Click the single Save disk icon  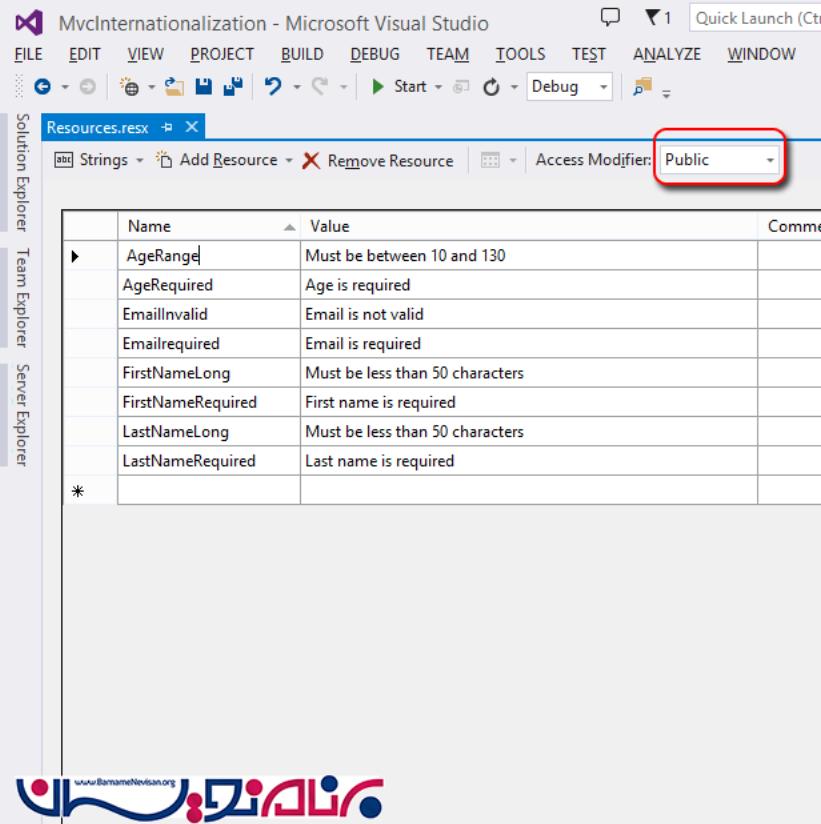coord(203,87)
